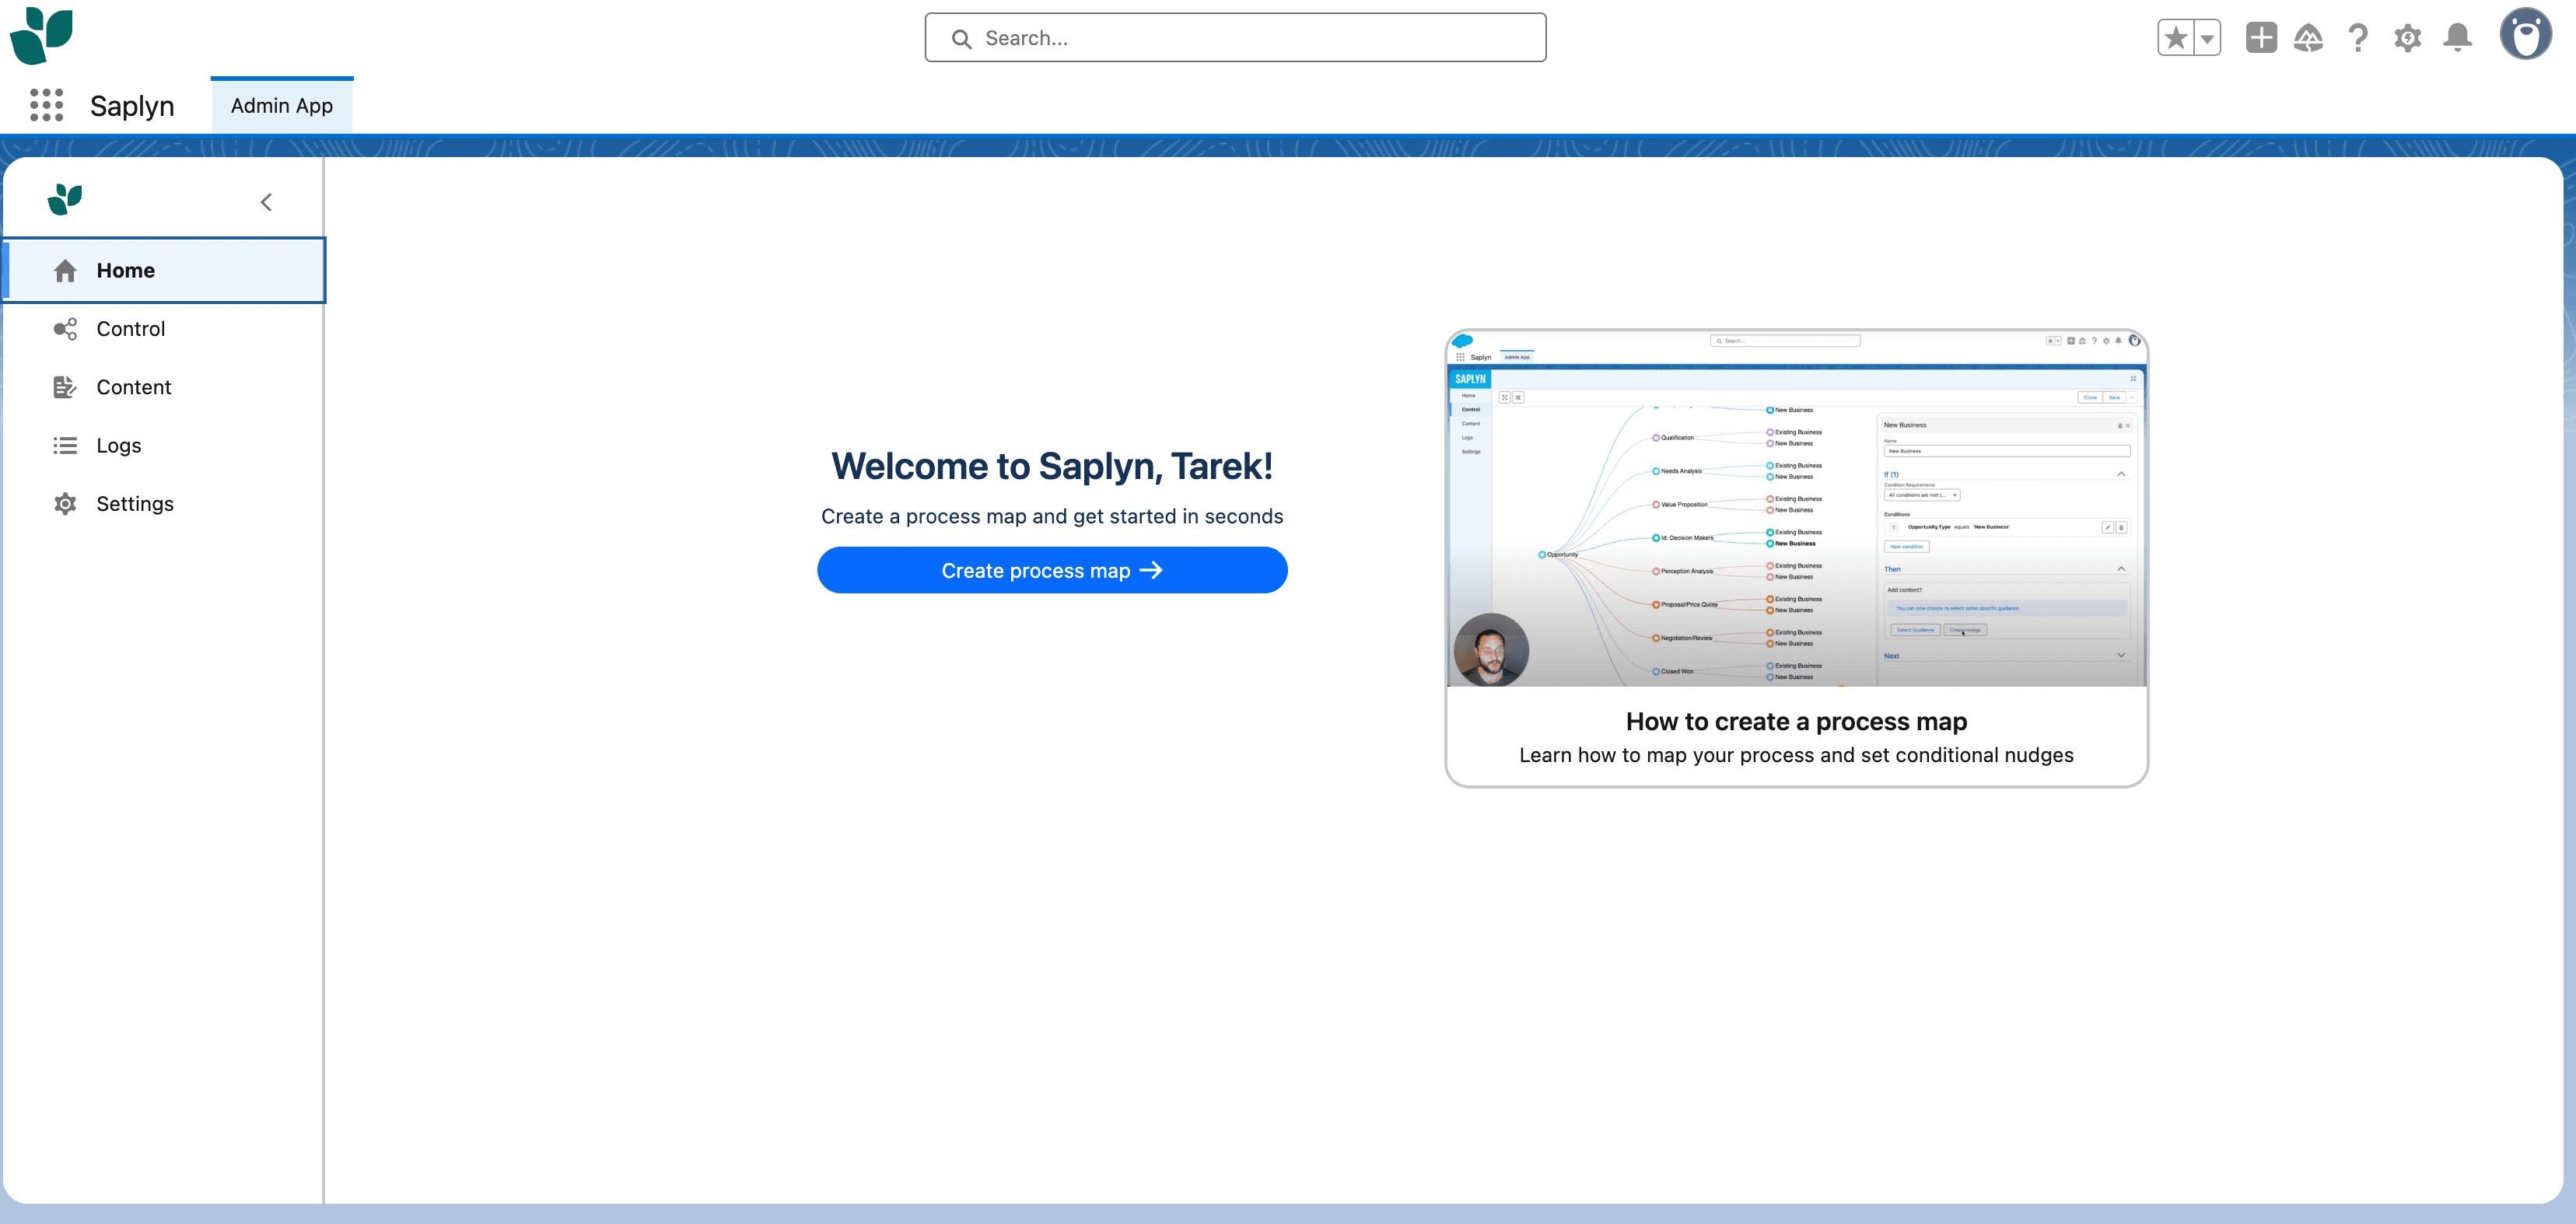Open the Favorites list dropdown arrow
This screenshot has height=1224, width=2576.
pos(2207,38)
